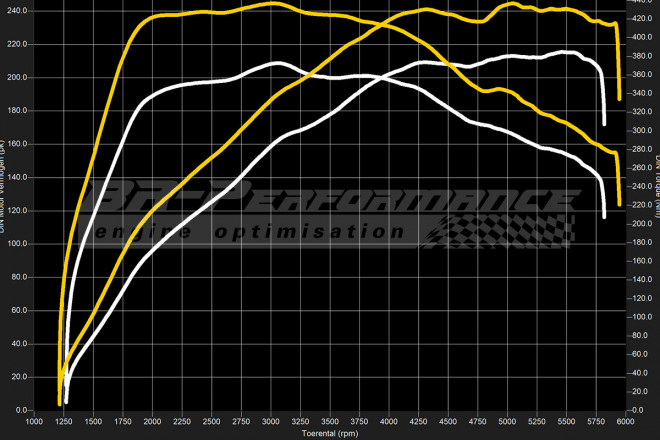660x440 pixels.
Task: Click the 4500 rpm x-axis label
Action: 448,422
